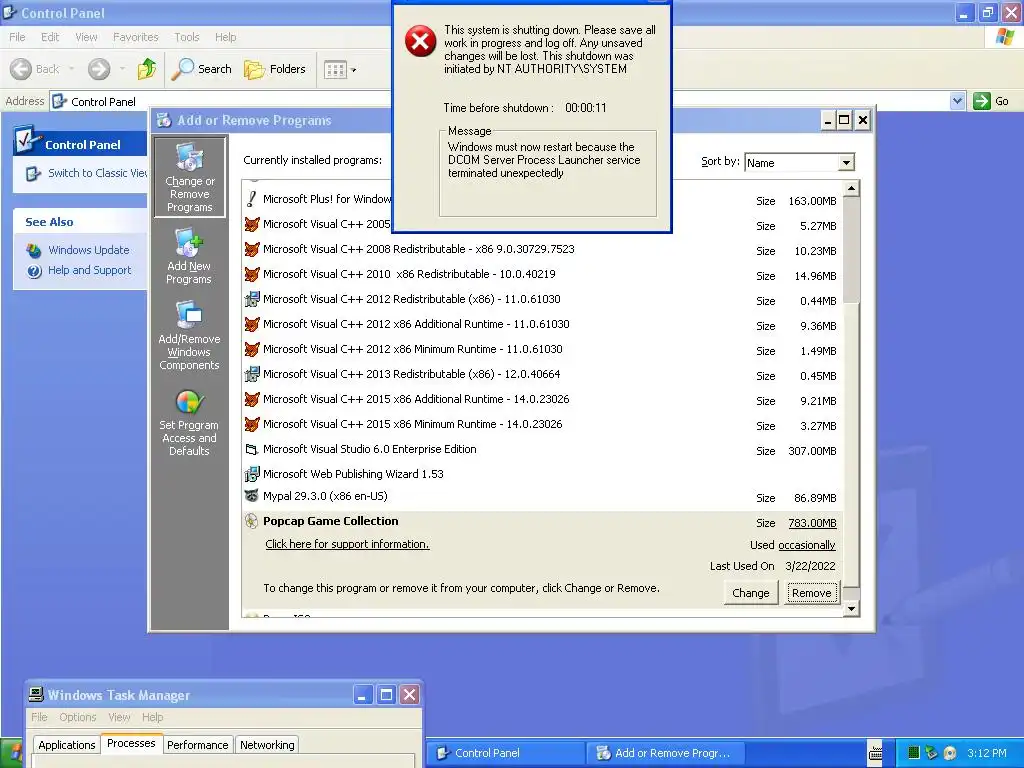This screenshot has height=768, width=1024.
Task: Open the Edit menu in Control Panel
Action: [x=50, y=37]
